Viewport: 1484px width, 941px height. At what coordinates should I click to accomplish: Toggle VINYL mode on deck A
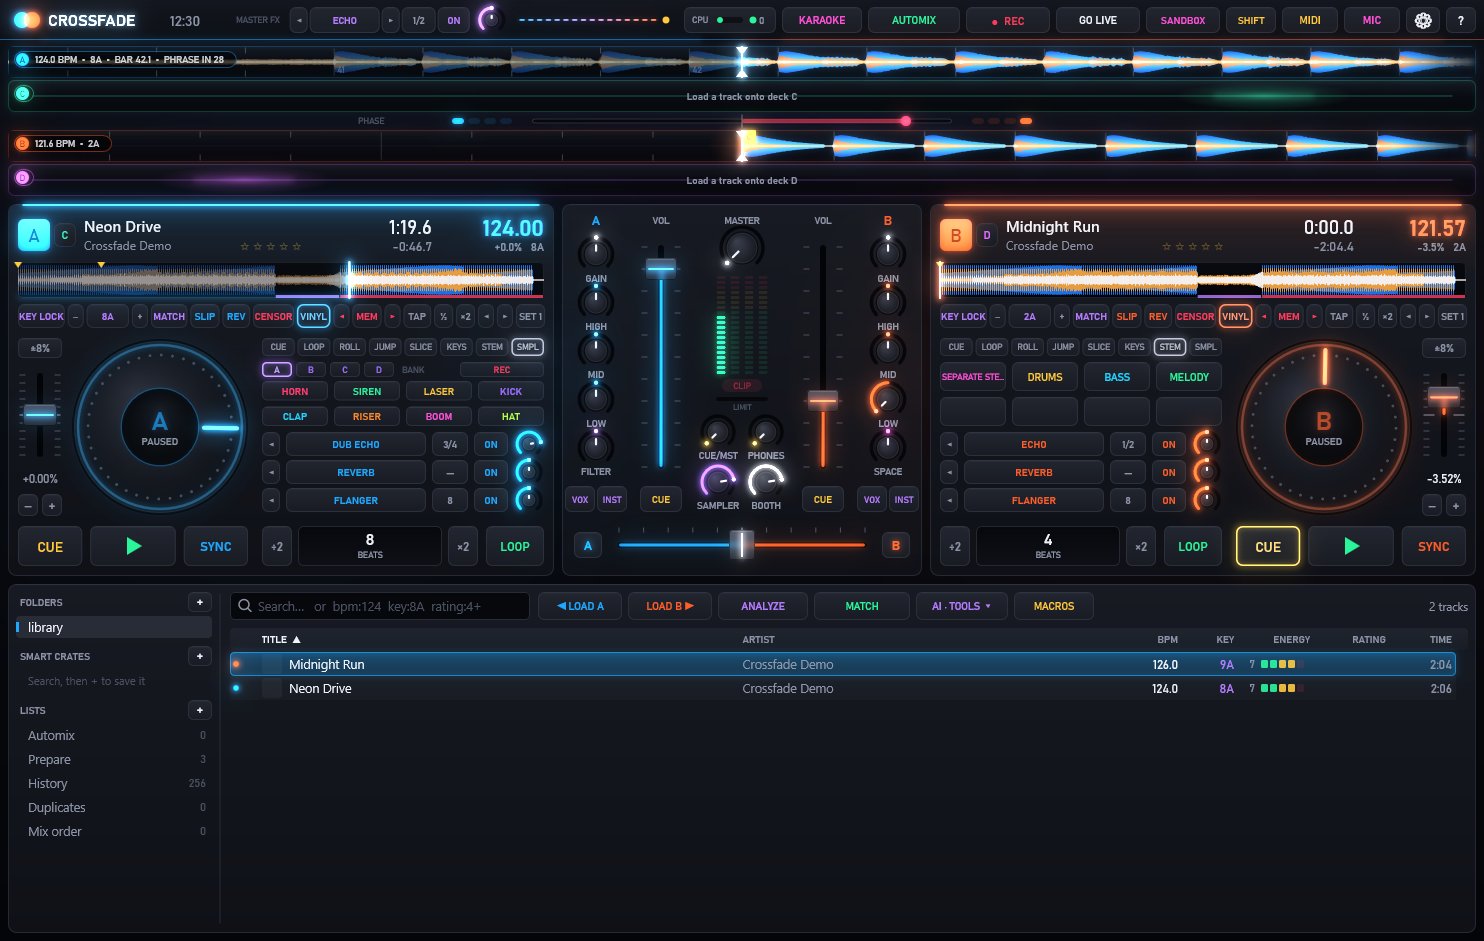pyautogui.click(x=314, y=316)
